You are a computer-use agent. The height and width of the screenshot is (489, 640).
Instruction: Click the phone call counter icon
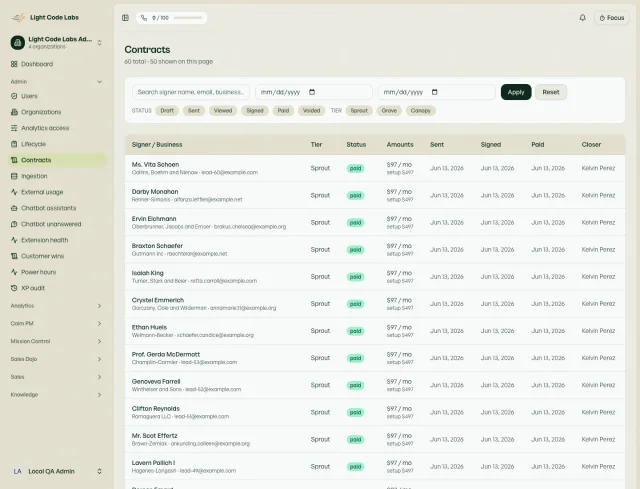(144, 18)
